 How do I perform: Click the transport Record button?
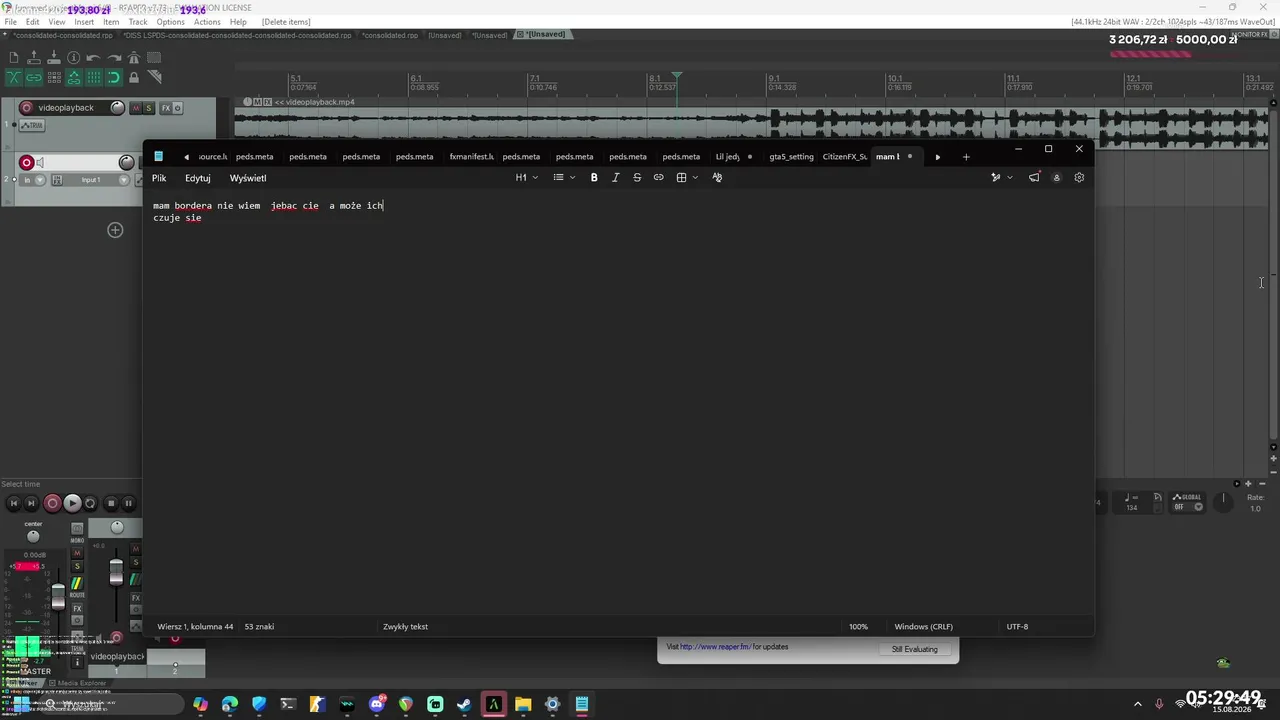pyautogui.click(x=52, y=503)
